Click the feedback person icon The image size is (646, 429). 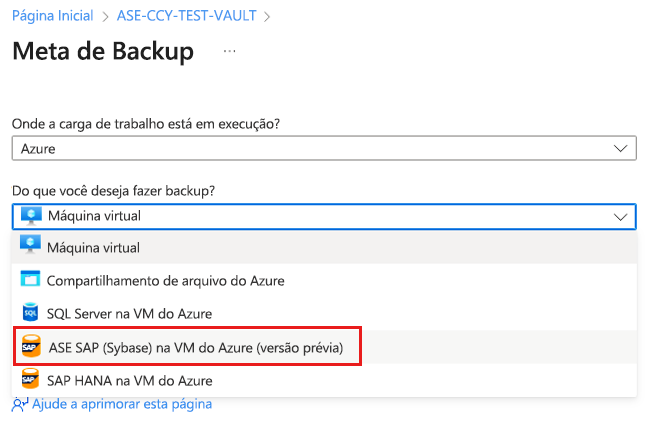coord(20,404)
